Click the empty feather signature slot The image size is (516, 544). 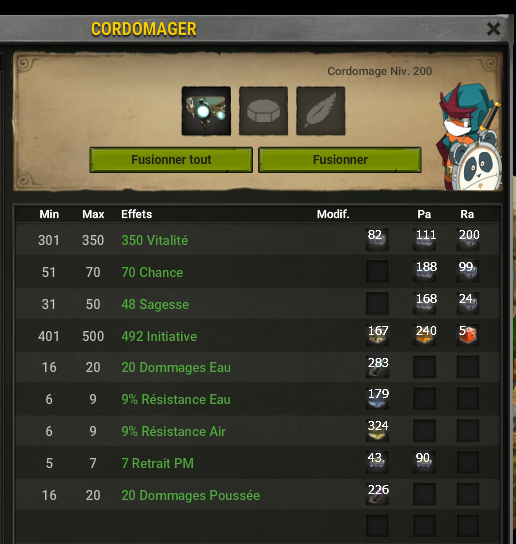click(x=321, y=111)
